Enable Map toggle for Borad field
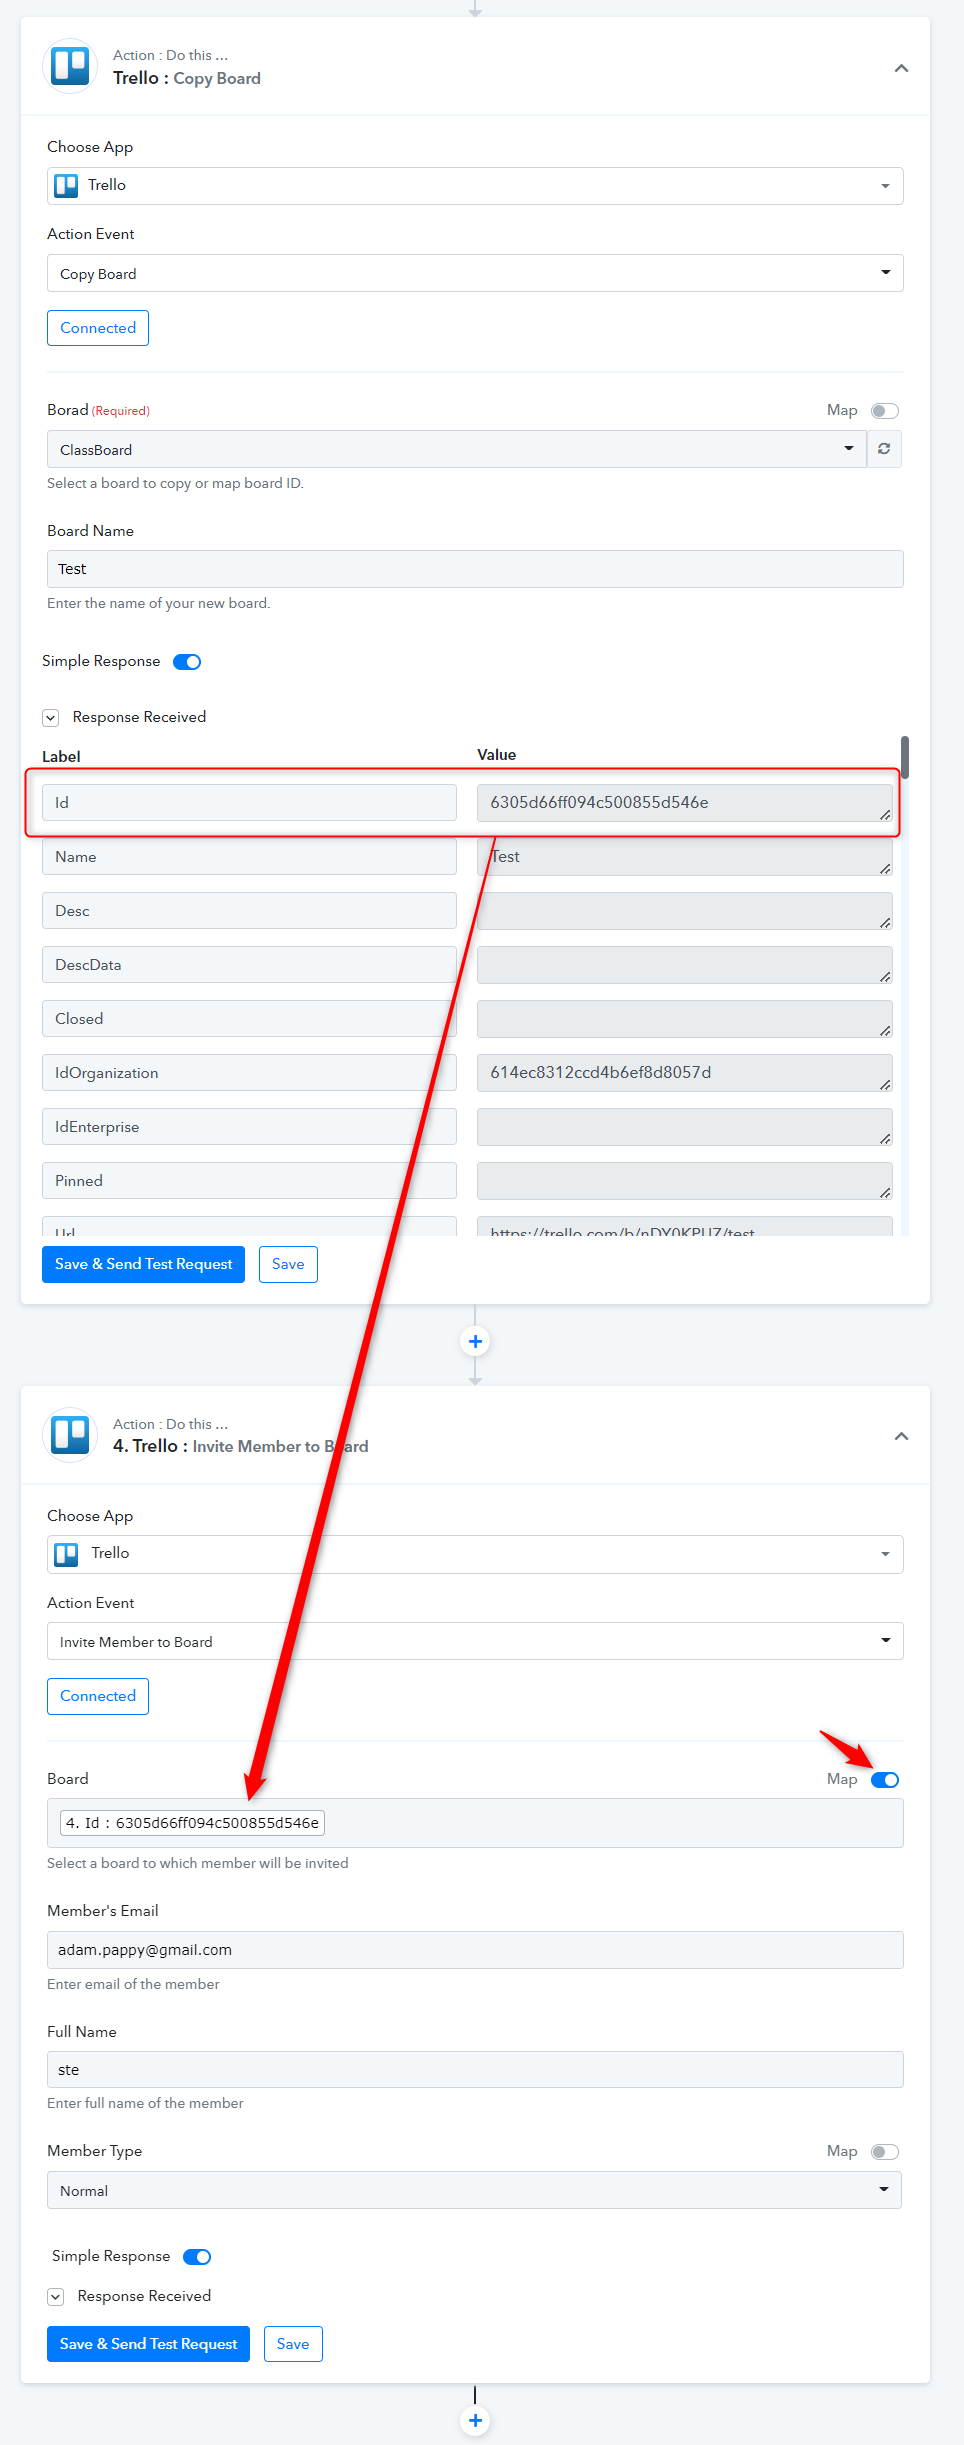Screen dimensions: 964x2445 (885, 411)
